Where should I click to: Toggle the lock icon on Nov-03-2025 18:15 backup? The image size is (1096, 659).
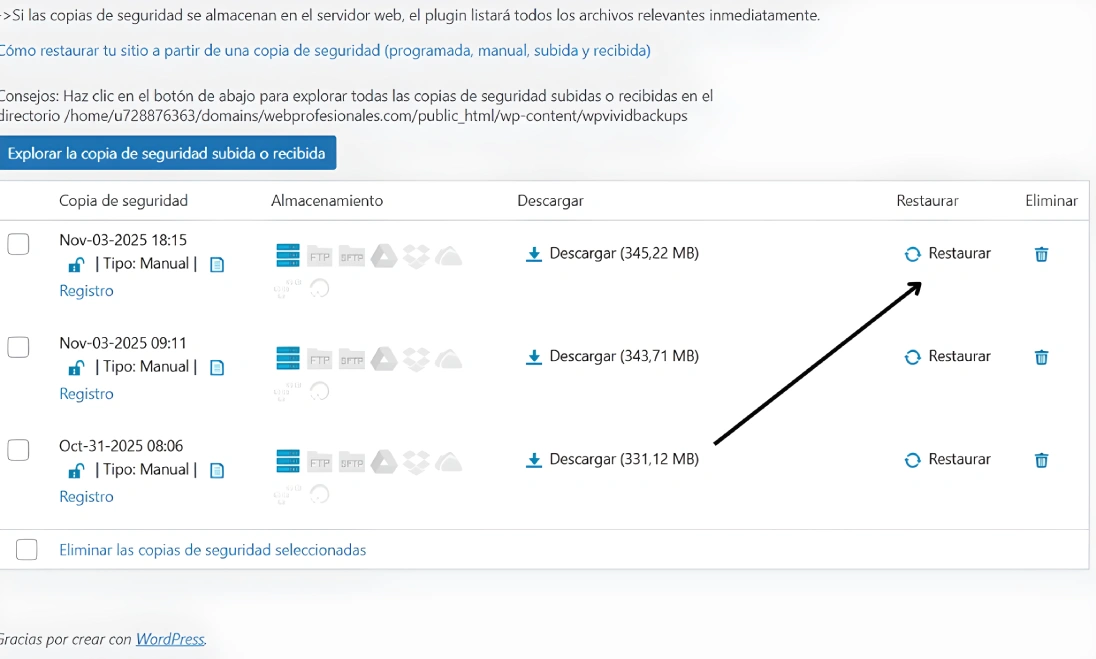click(76, 265)
